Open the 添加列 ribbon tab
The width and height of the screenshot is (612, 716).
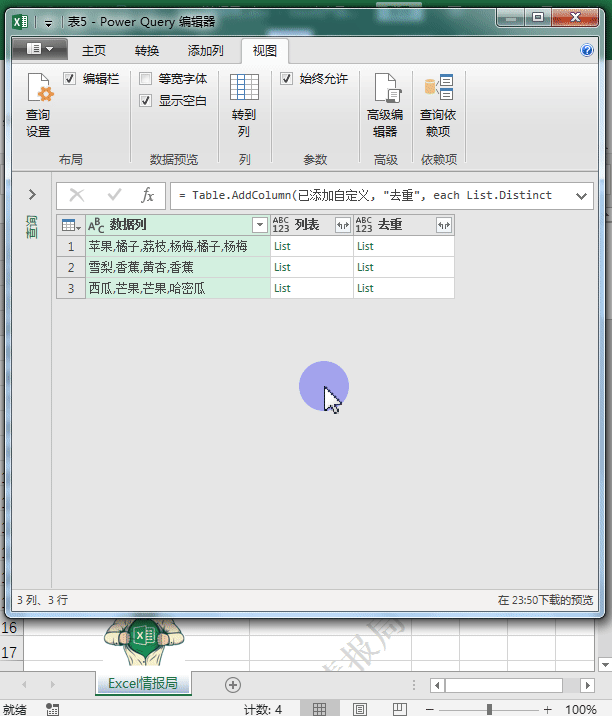point(205,51)
